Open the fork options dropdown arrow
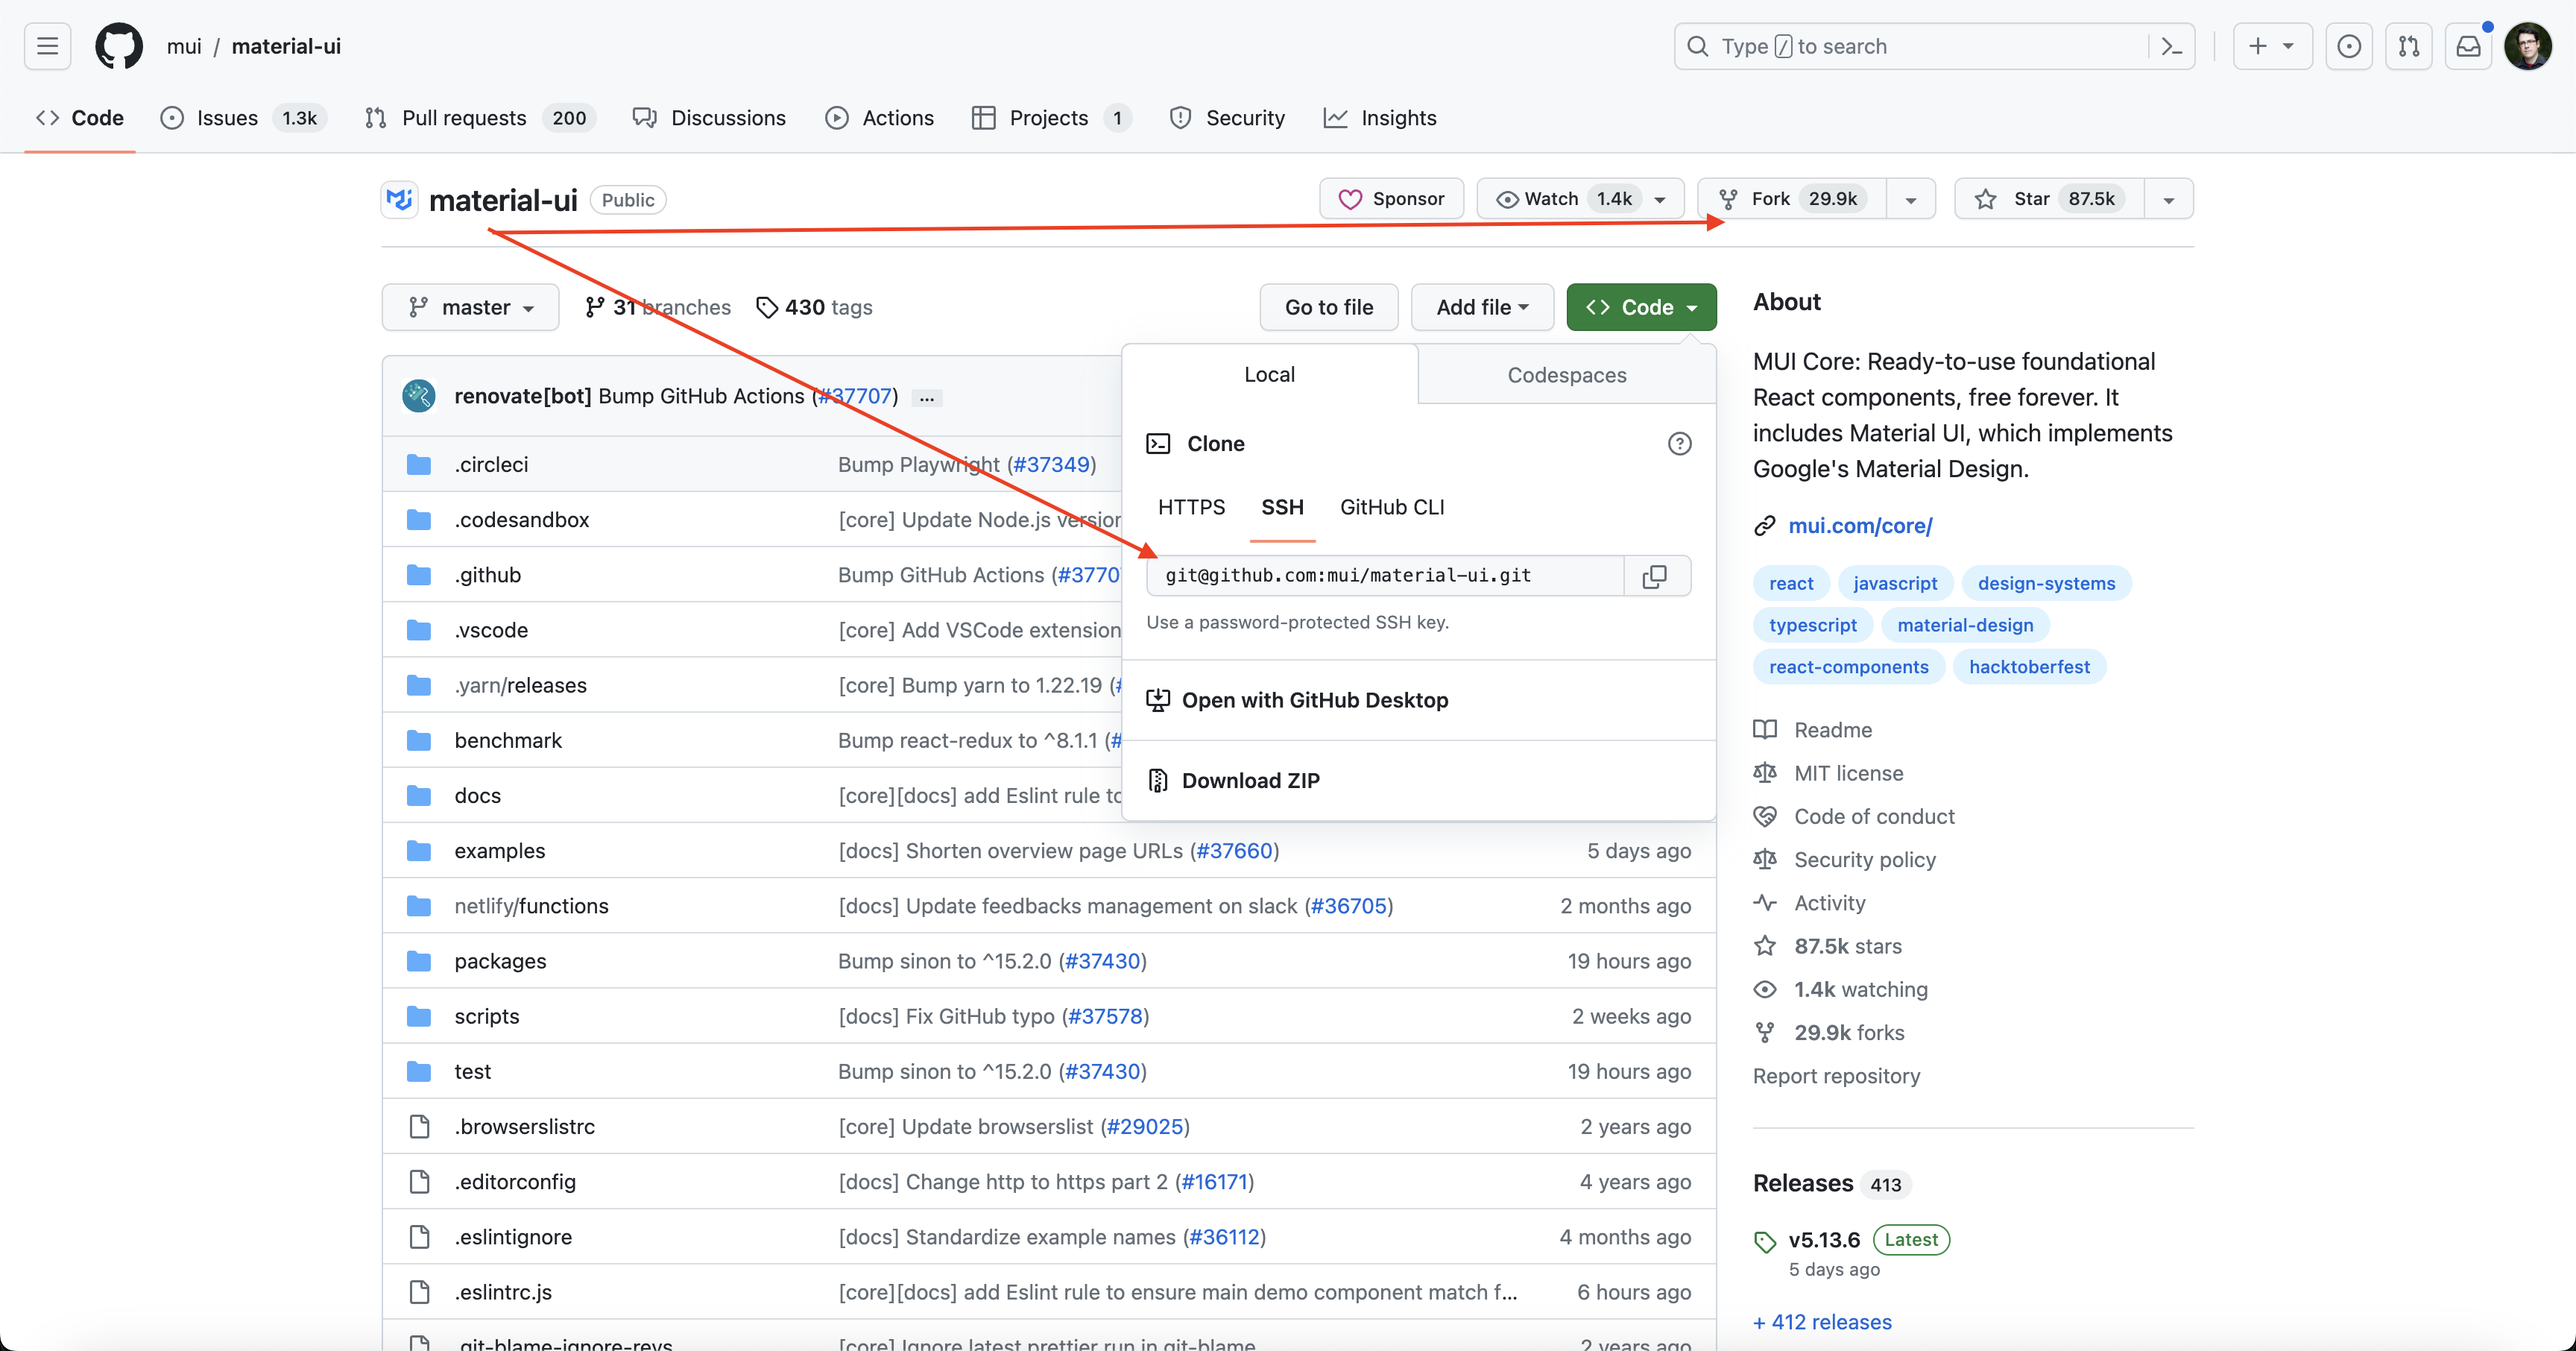Viewport: 2576px width, 1351px height. pyautogui.click(x=1911, y=199)
